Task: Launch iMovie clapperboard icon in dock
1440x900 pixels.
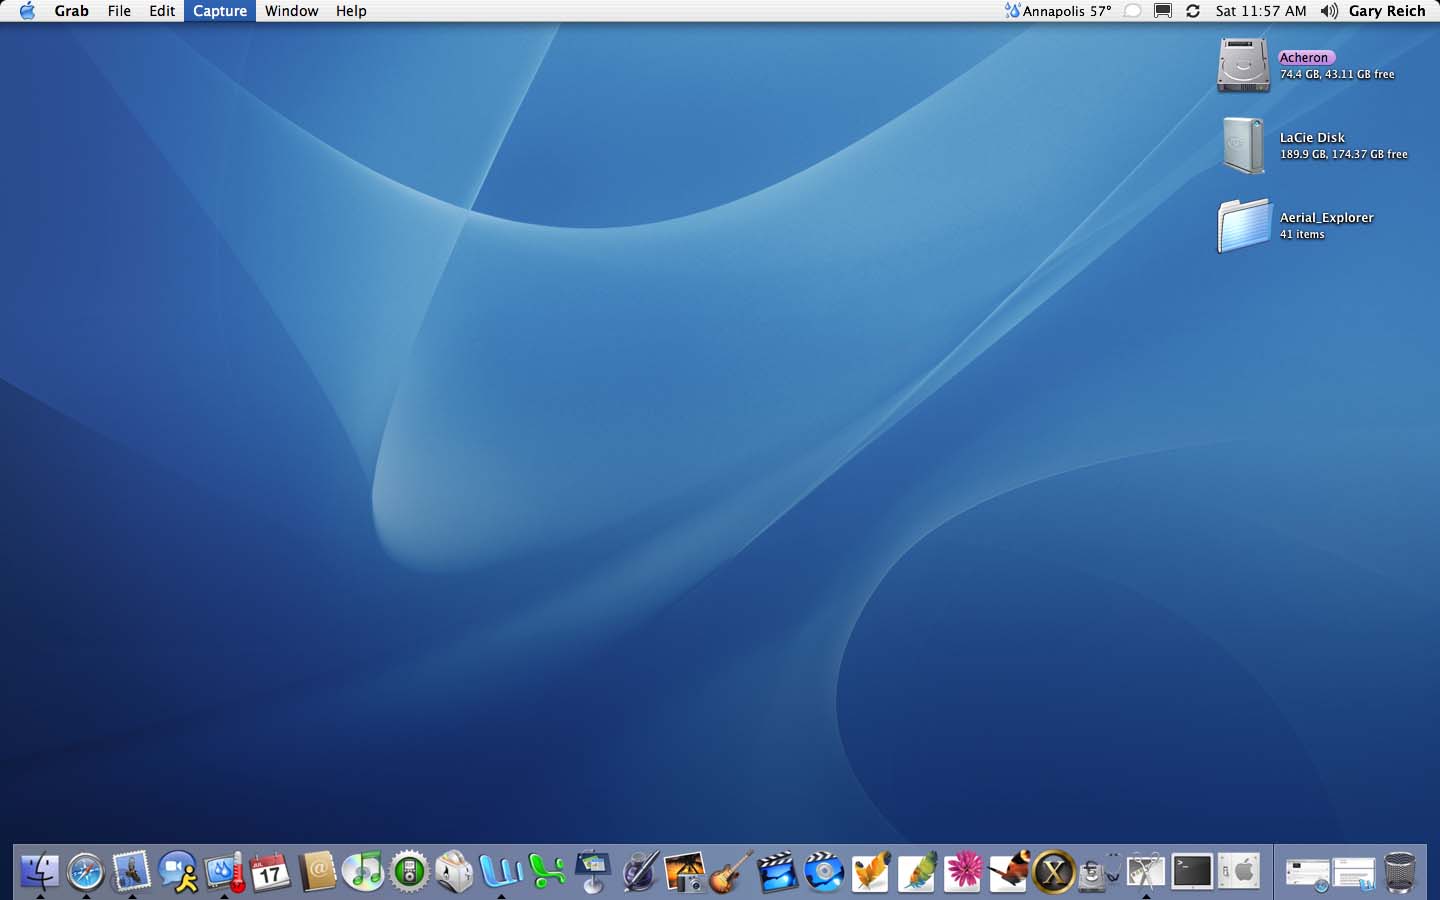Action: pos(777,872)
